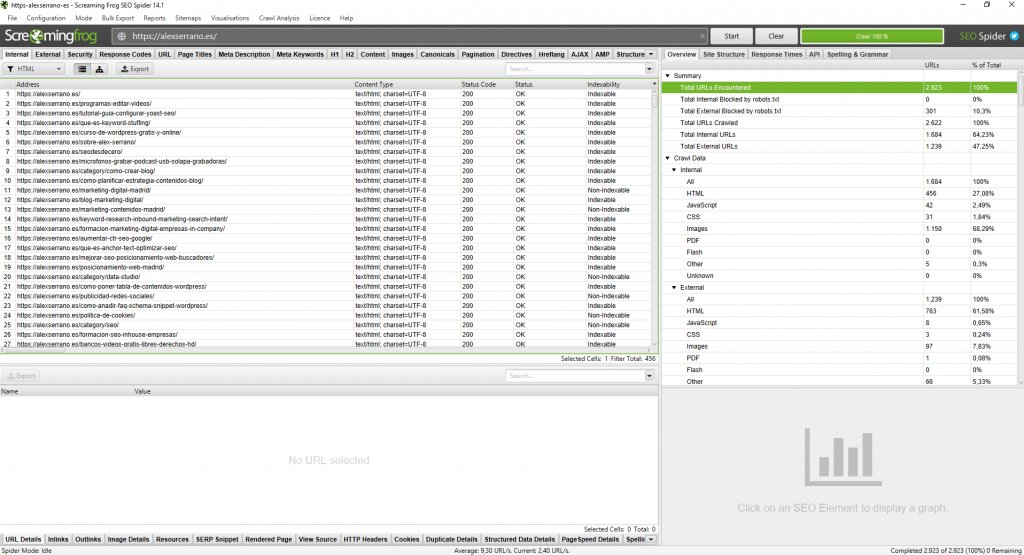The width and height of the screenshot is (1024, 555).
Task: Open the File menu
Action: pos(12,18)
